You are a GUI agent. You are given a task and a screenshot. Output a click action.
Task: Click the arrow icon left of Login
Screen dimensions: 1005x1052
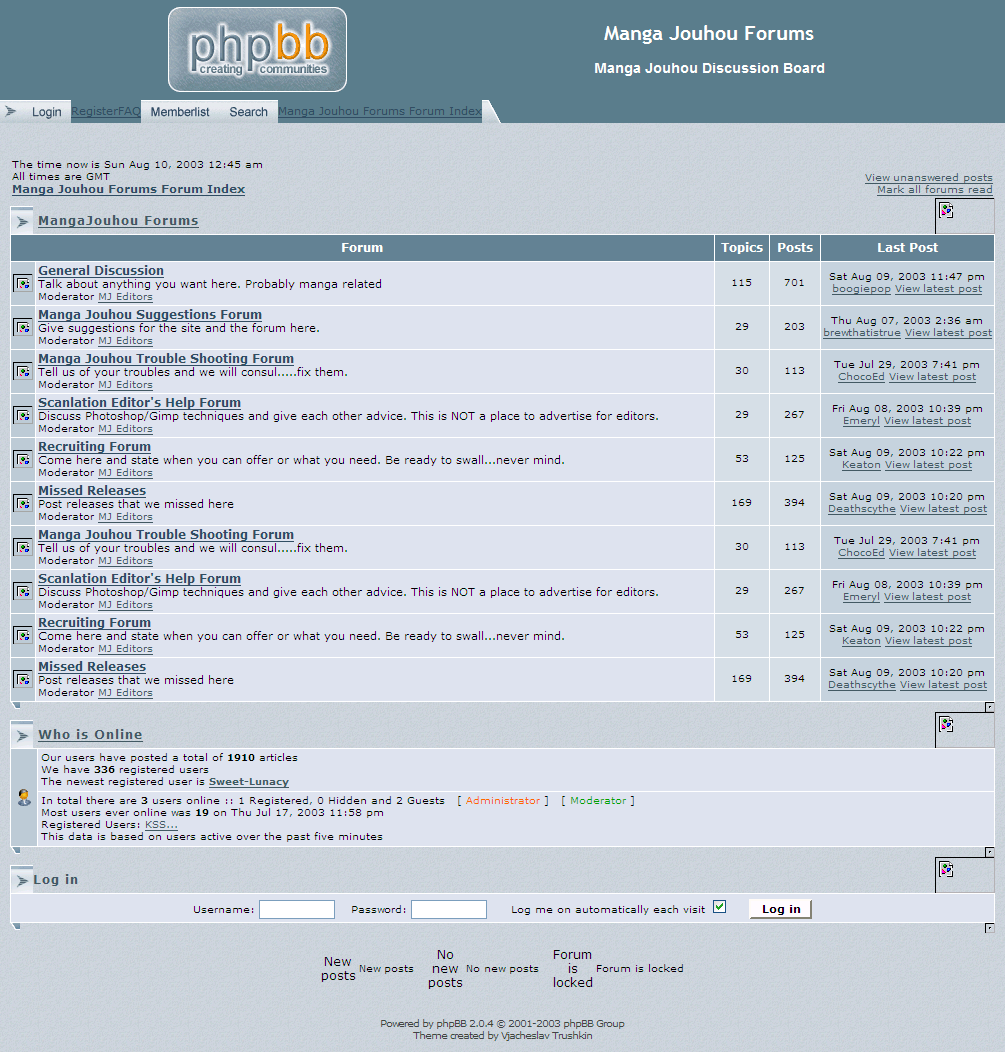click(11, 111)
